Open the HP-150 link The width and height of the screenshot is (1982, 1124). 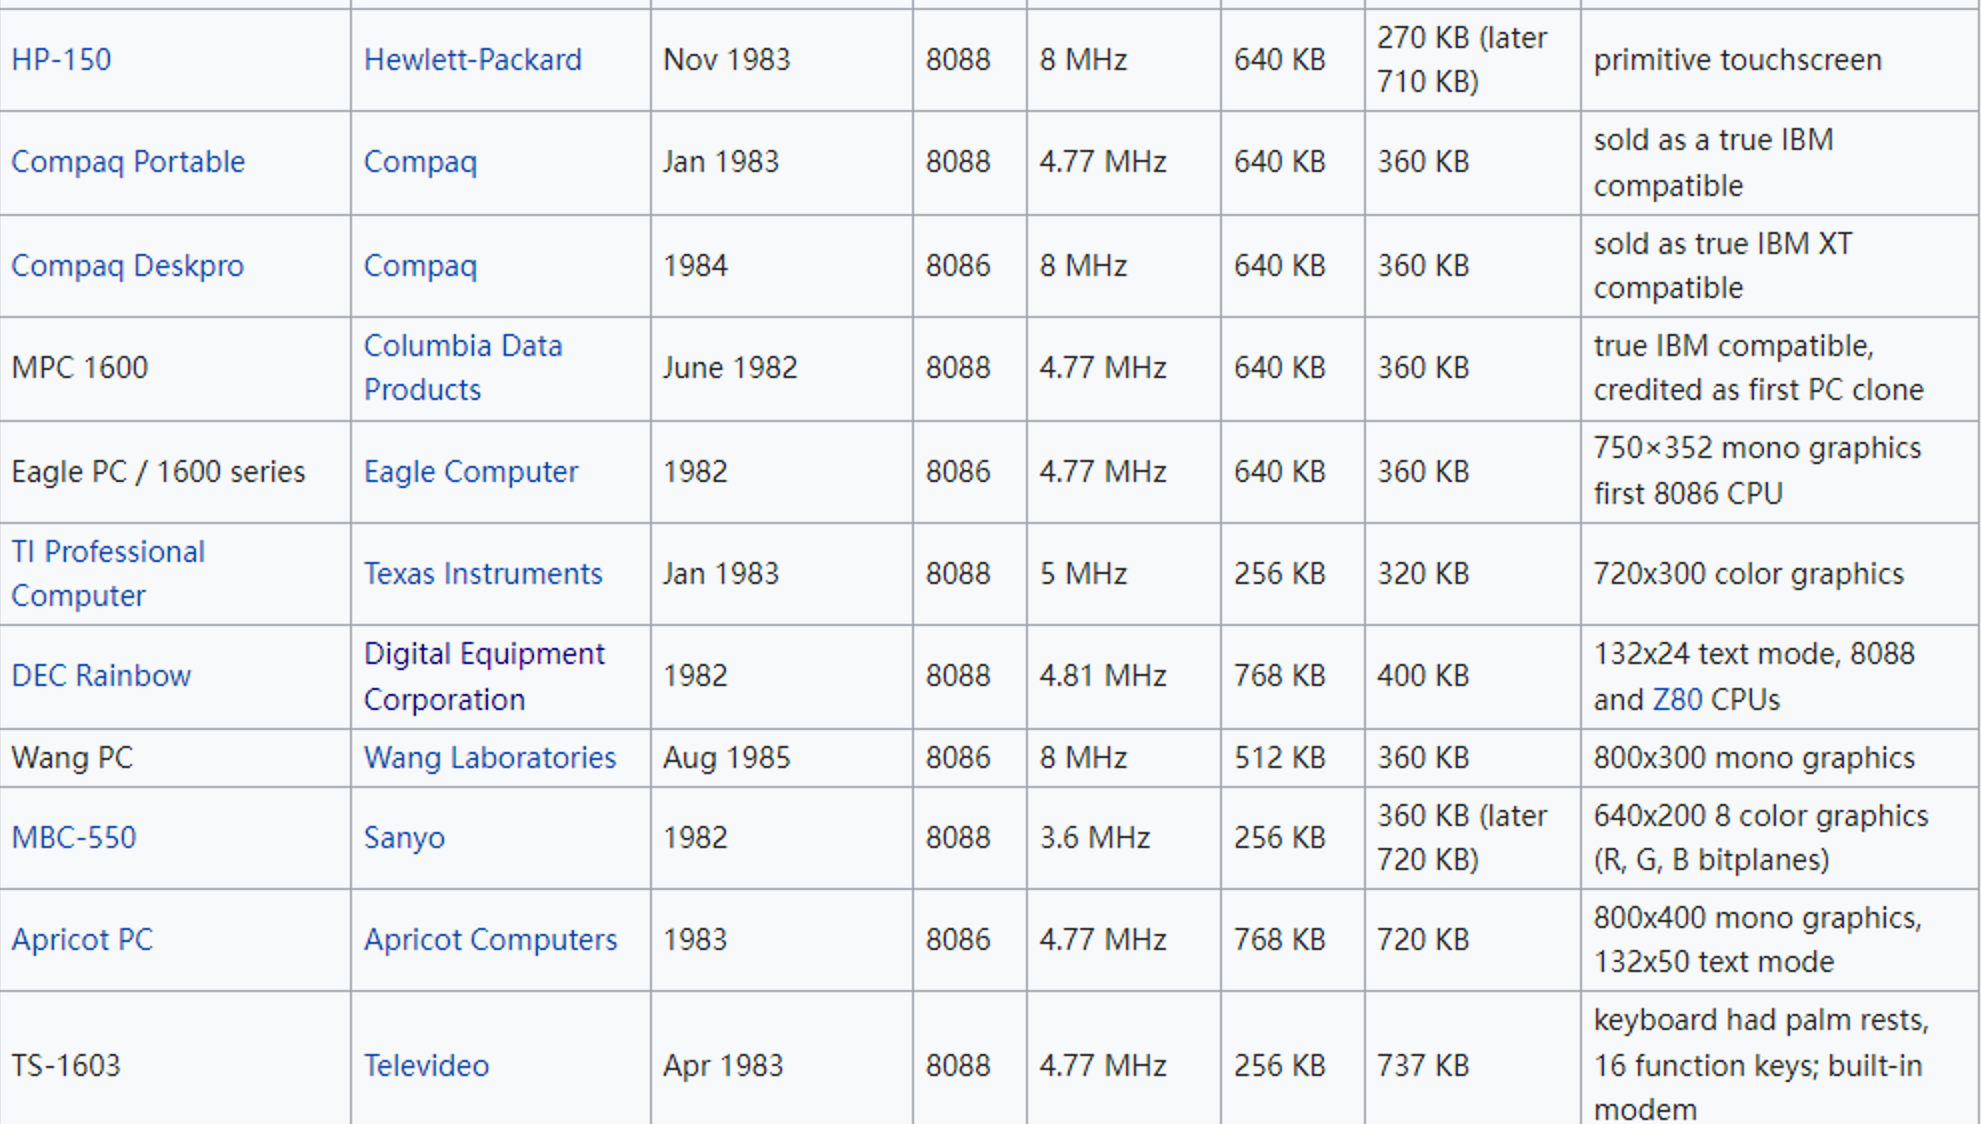[x=61, y=60]
